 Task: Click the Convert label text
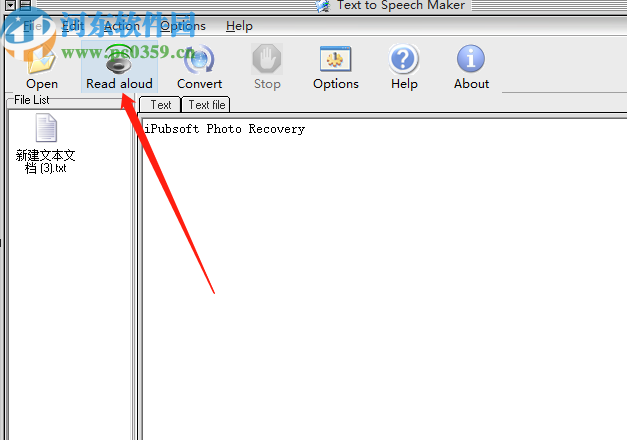tap(199, 84)
